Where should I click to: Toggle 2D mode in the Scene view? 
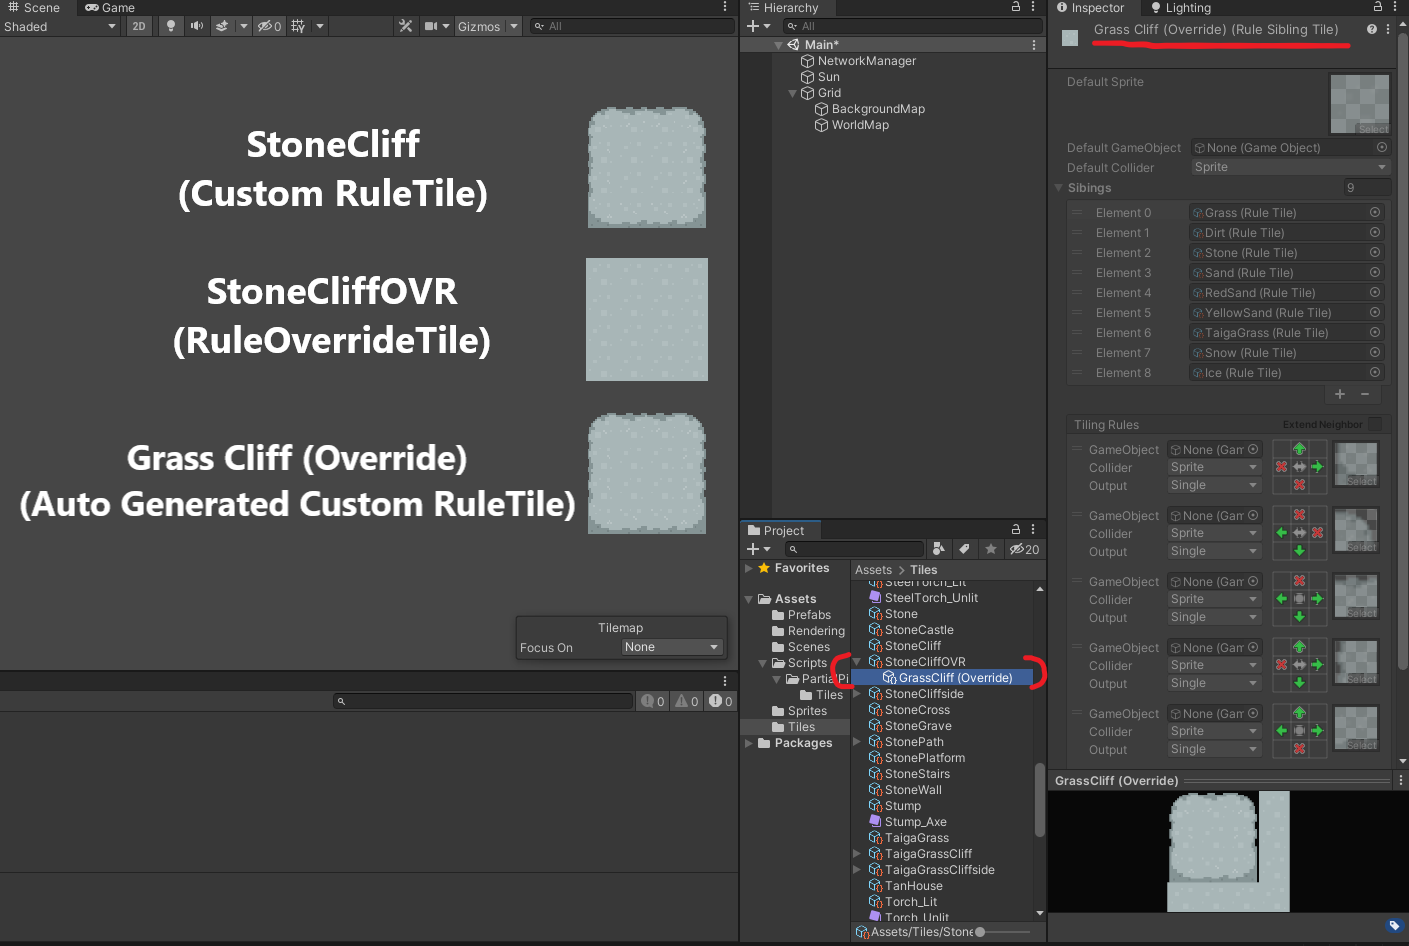coord(139,27)
